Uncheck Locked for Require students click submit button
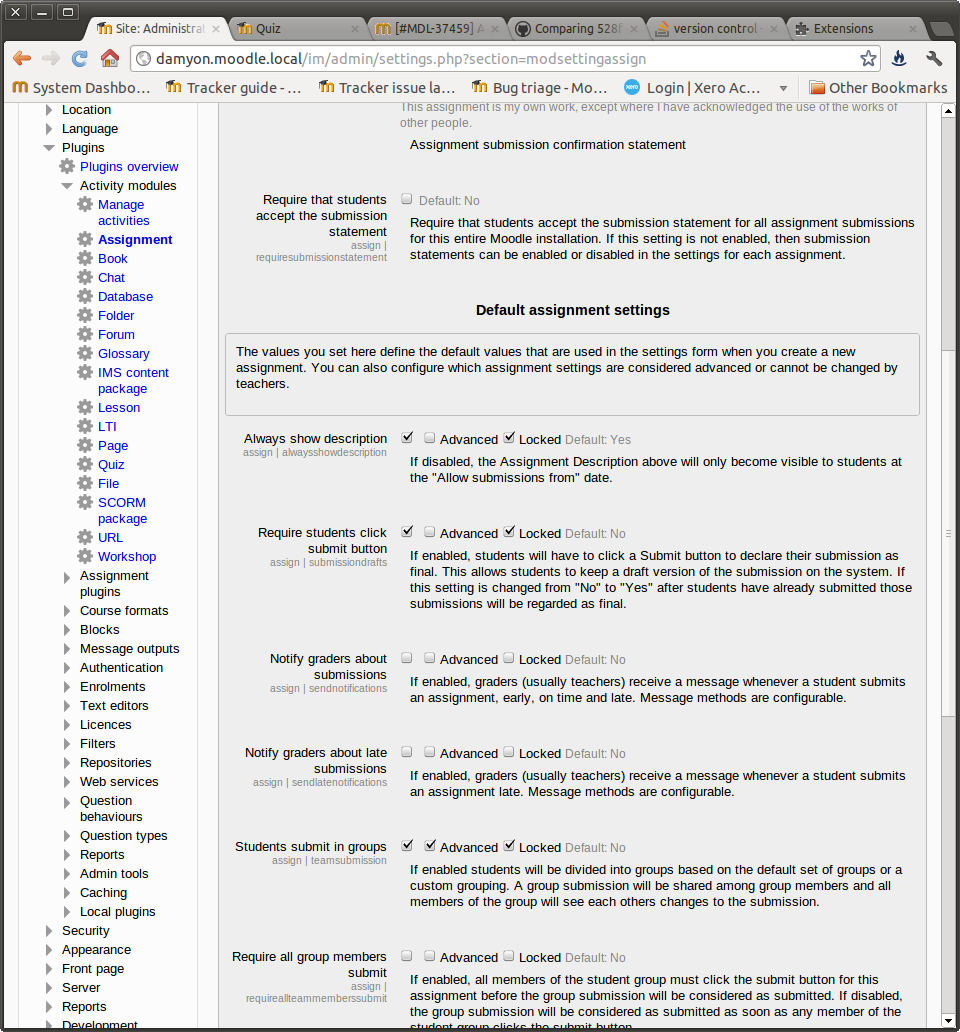 point(509,532)
